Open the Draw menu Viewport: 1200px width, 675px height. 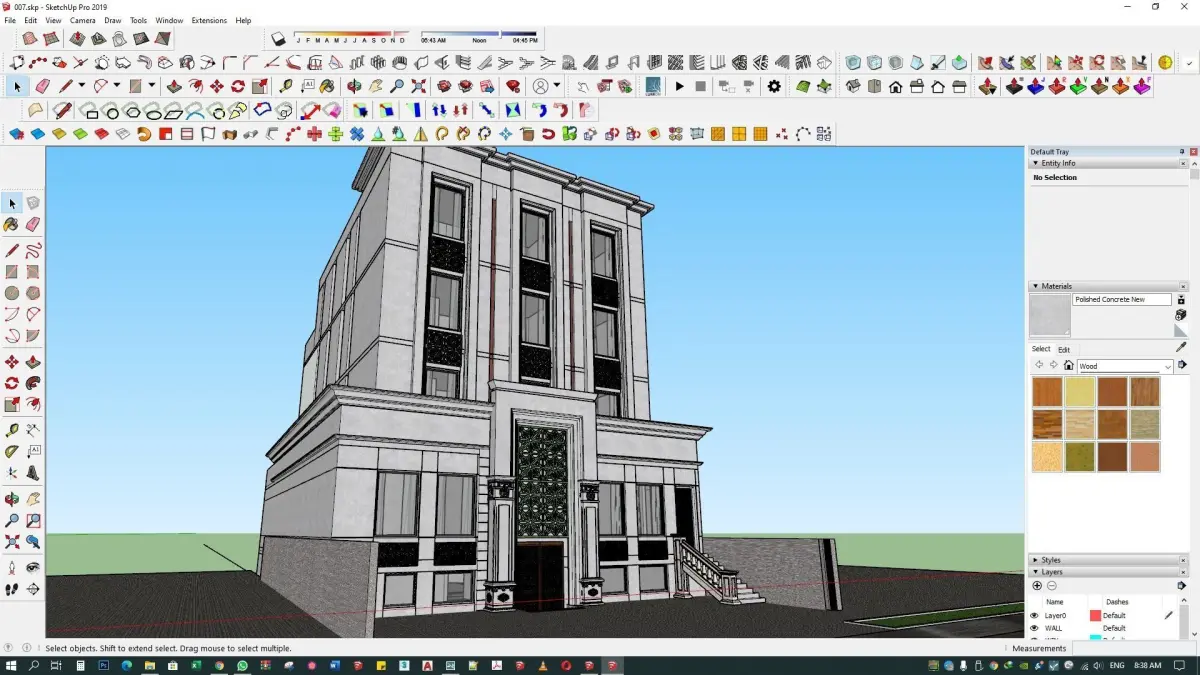click(x=113, y=20)
